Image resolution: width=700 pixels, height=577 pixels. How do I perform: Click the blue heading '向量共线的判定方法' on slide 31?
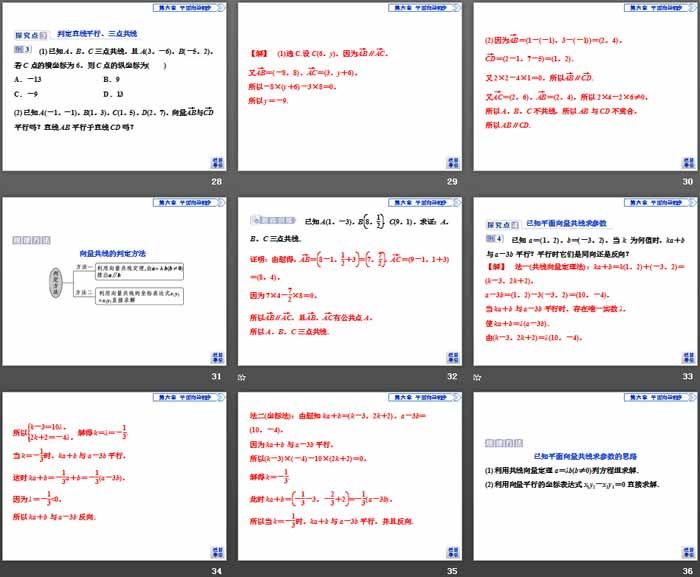click(x=112, y=254)
